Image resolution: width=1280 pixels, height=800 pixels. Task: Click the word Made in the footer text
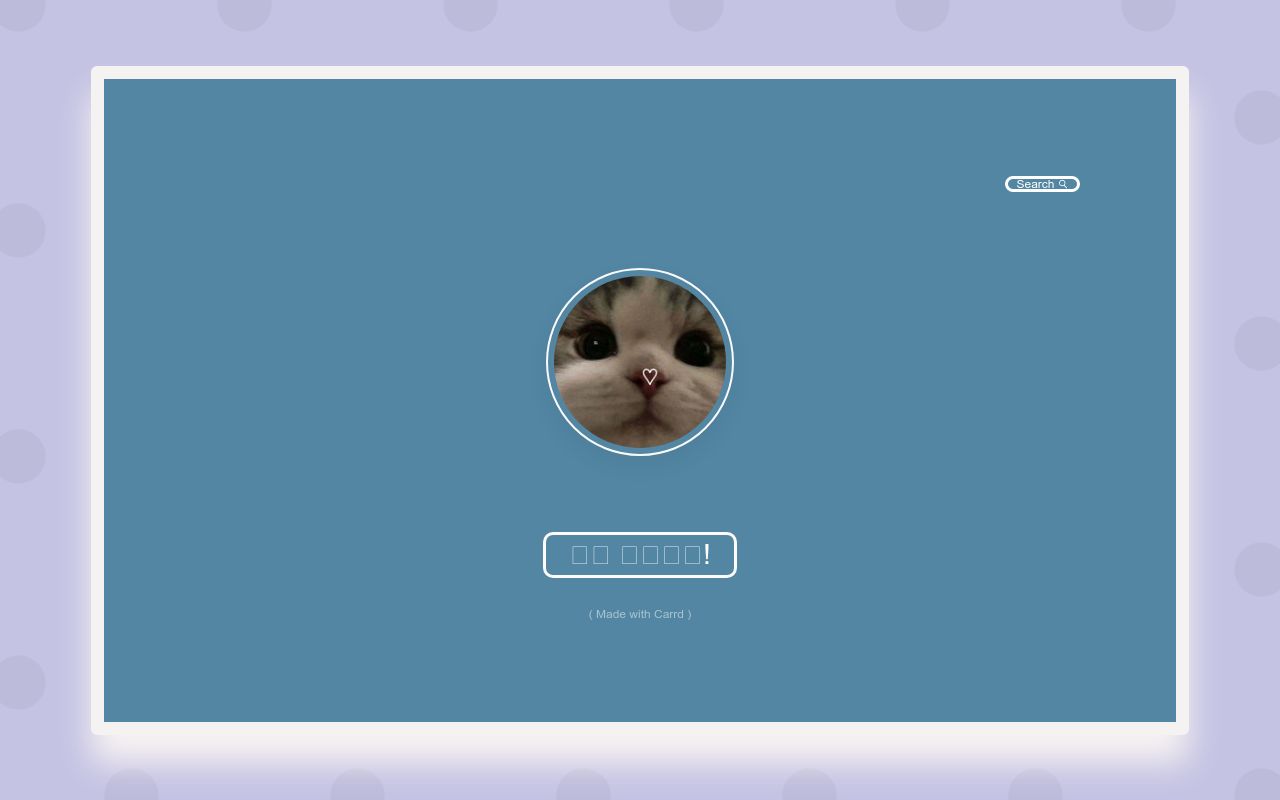[610, 614]
